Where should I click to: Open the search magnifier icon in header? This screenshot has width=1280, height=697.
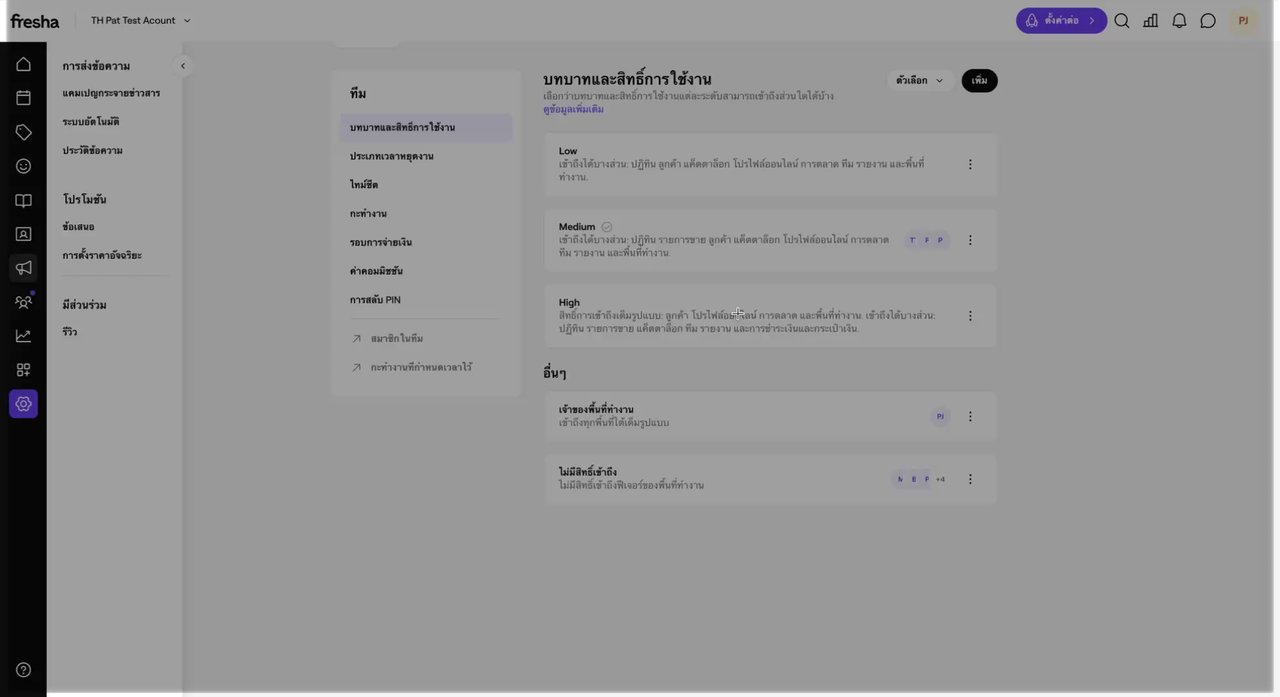(x=1122, y=21)
